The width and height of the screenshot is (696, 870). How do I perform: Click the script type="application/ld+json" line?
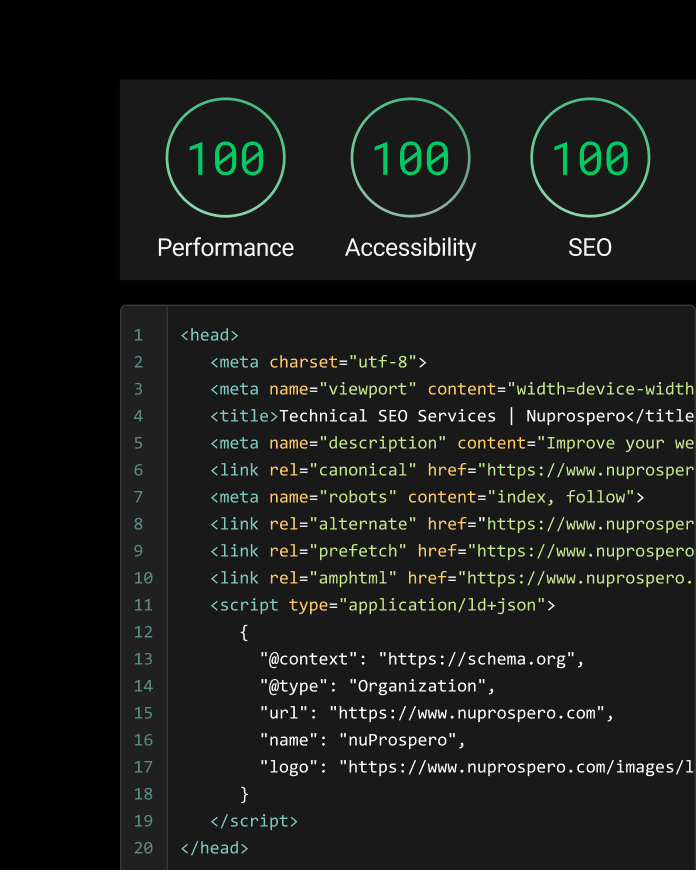(x=382, y=605)
